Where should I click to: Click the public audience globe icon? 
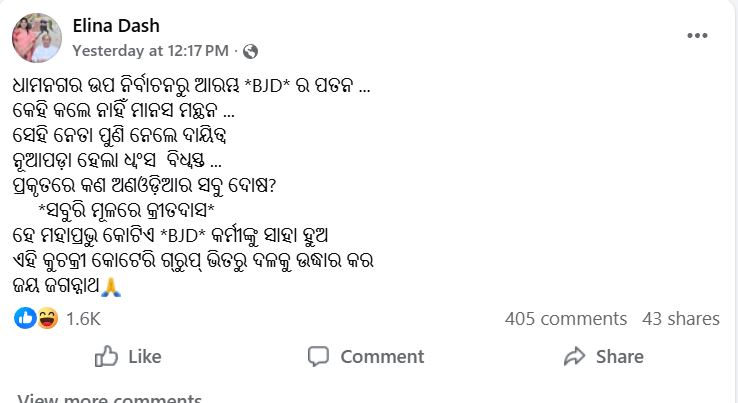tap(250, 51)
